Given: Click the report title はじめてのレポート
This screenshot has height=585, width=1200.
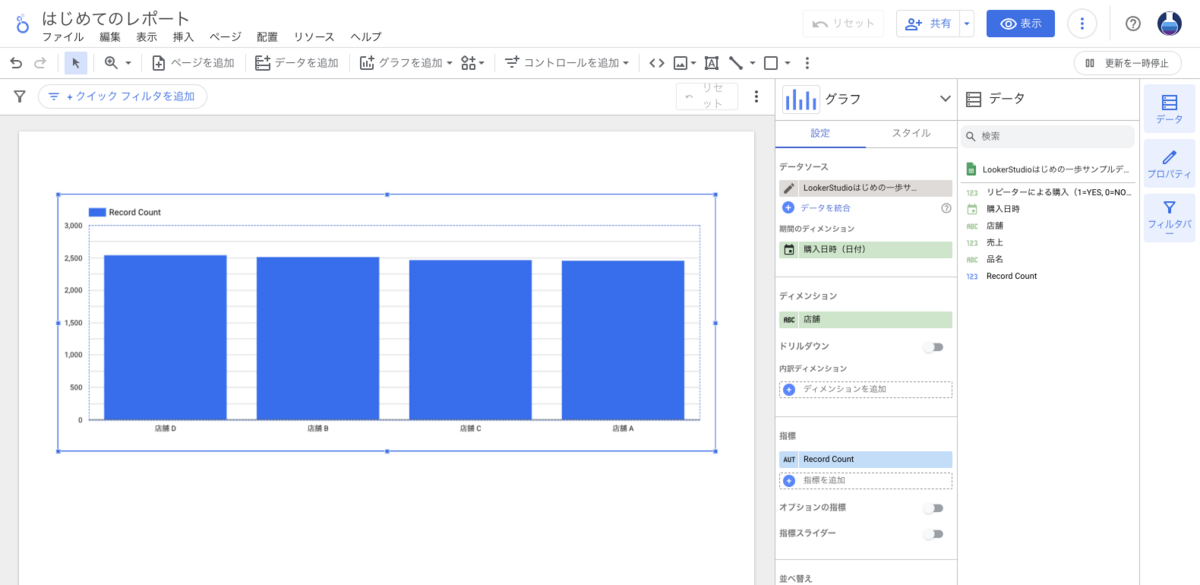Looking at the screenshot, I should [x=116, y=17].
